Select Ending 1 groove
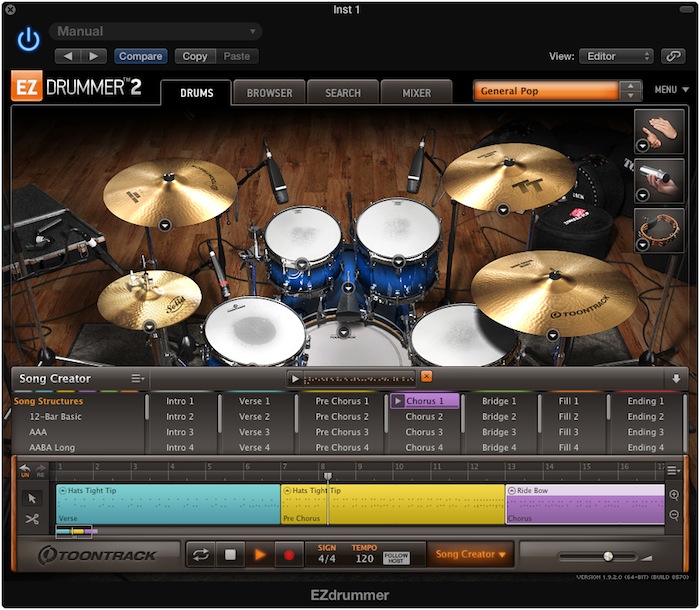Viewport: 700px width, 610px height. 646,401
